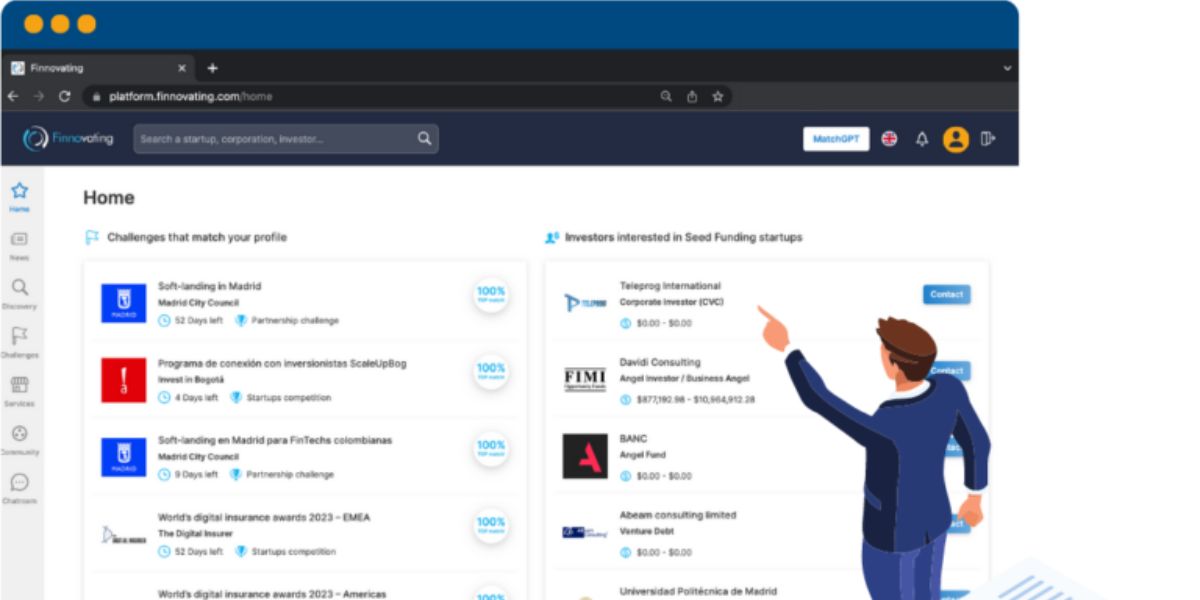Image resolution: width=1200 pixels, height=600 pixels.
Task: Click the 'Challenges that match your profile' heading
Action: [x=197, y=238]
